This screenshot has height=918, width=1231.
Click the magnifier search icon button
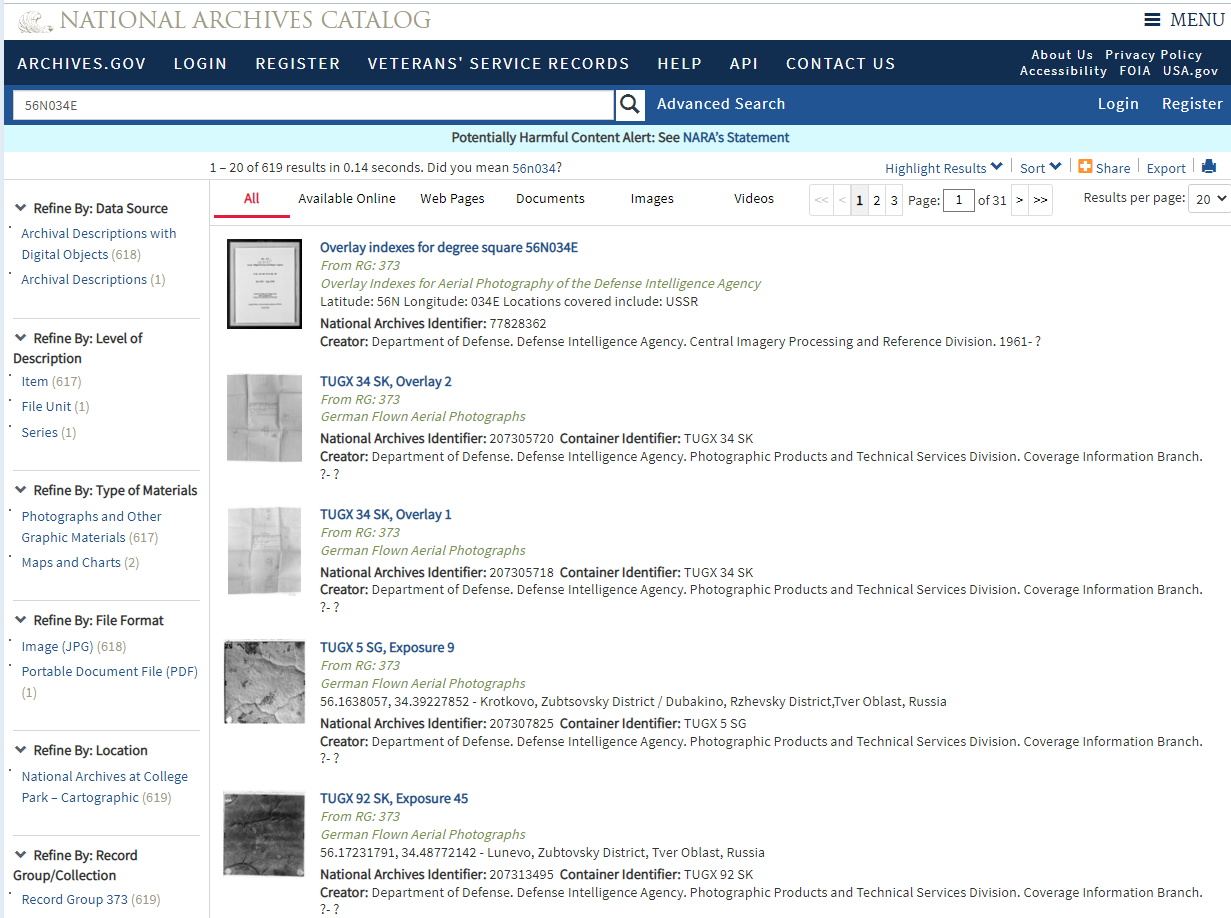(630, 104)
